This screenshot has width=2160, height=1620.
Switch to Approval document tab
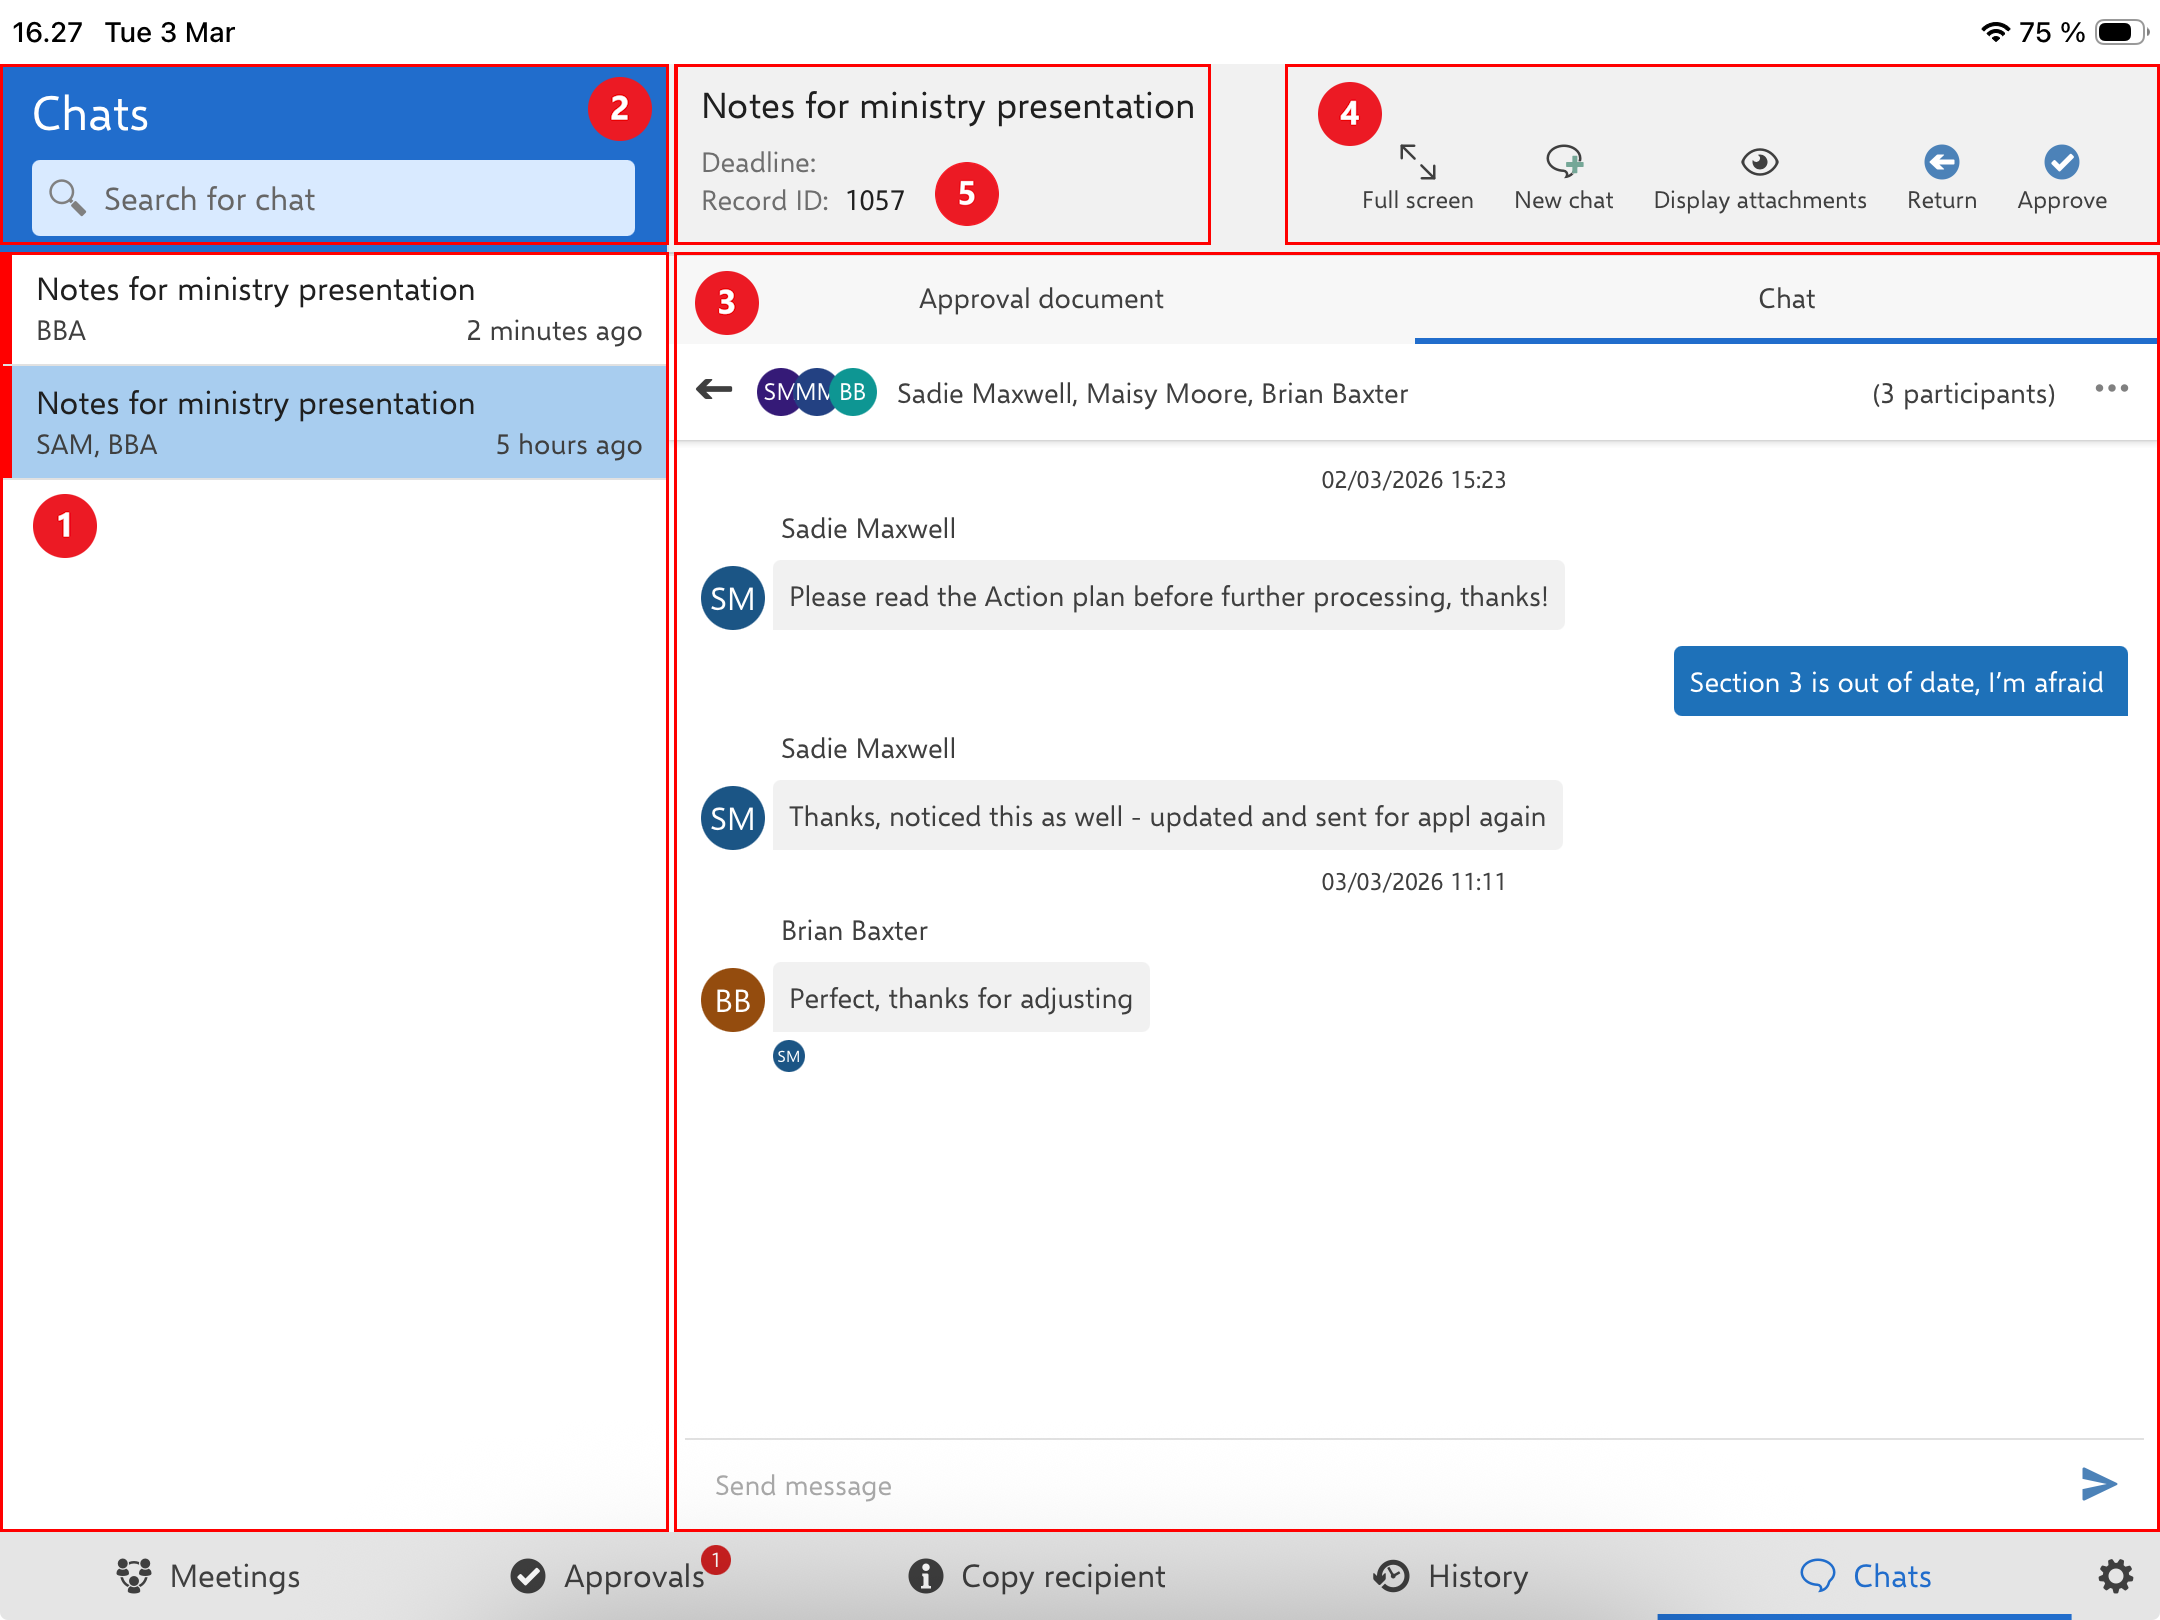click(x=1041, y=298)
